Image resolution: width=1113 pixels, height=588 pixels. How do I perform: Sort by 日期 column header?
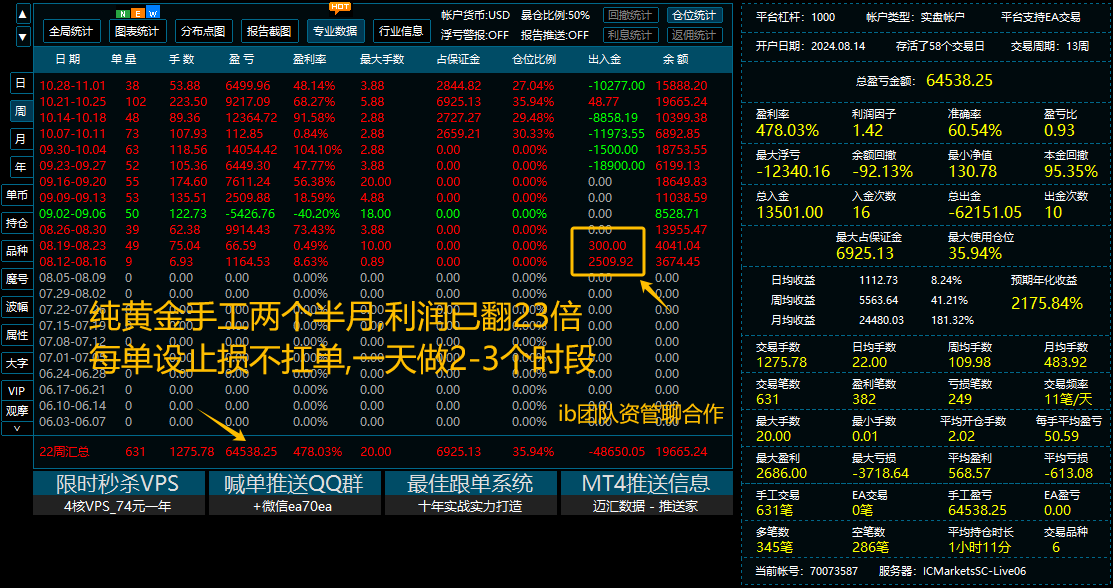click(68, 59)
